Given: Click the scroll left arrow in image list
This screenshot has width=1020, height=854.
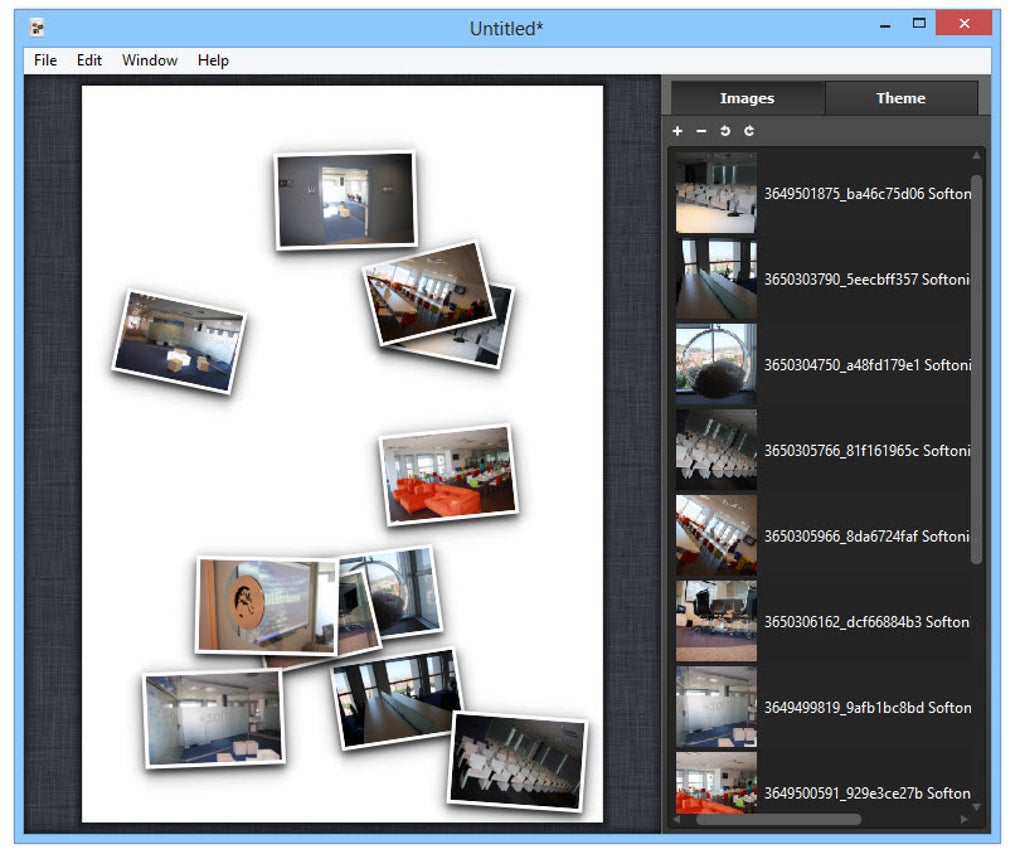Looking at the screenshot, I should [677, 820].
